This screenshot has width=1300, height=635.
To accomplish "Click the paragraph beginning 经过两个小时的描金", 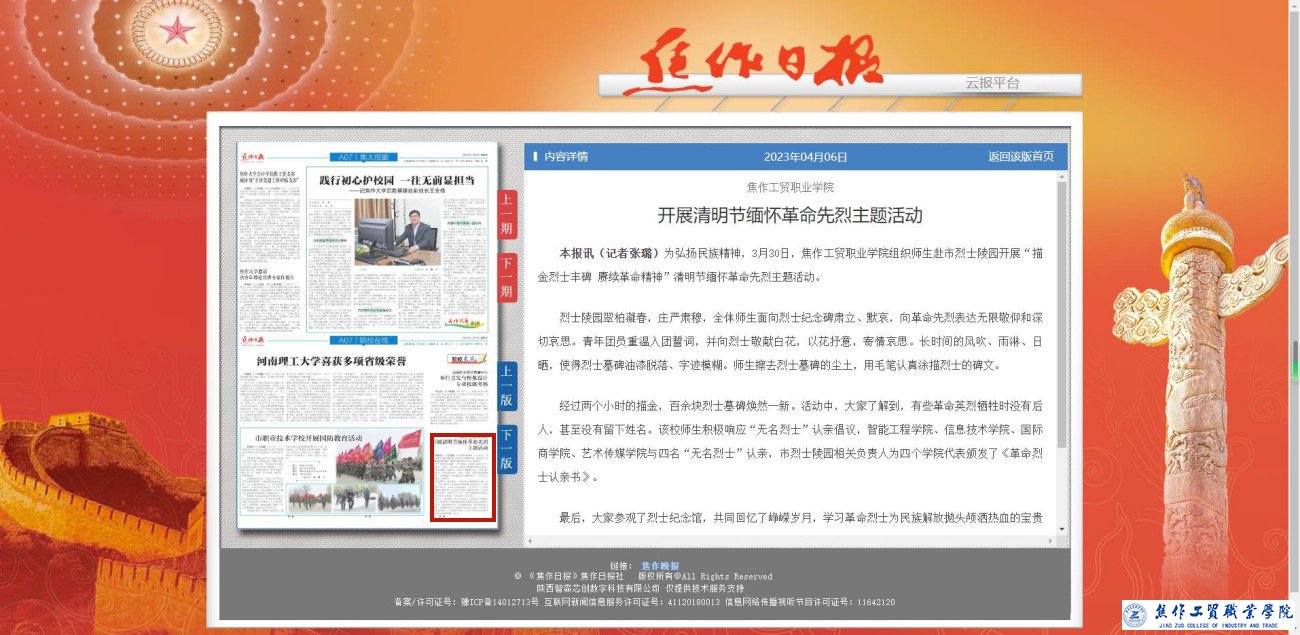I will pyautogui.click(x=790, y=441).
